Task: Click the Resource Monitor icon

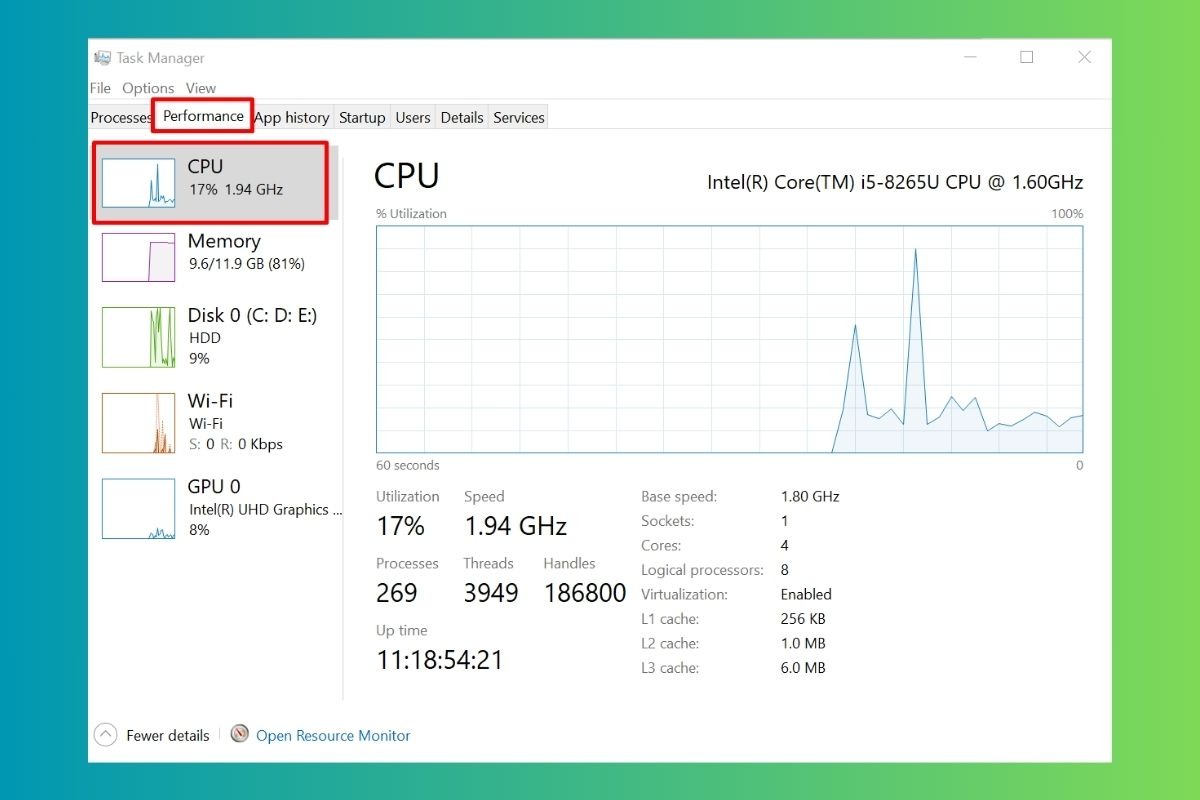Action: click(x=239, y=734)
